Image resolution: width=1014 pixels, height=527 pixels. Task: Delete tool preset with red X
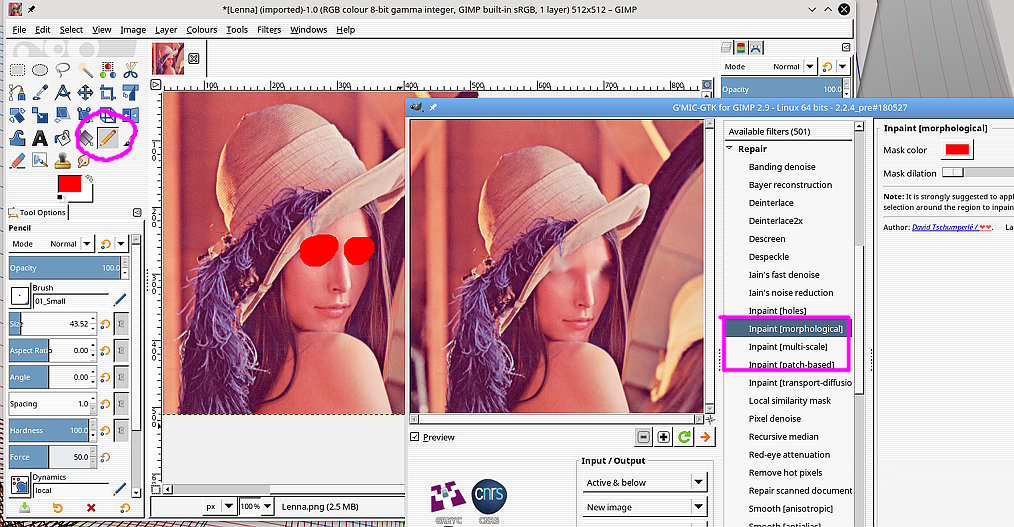click(x=91, y=508)
